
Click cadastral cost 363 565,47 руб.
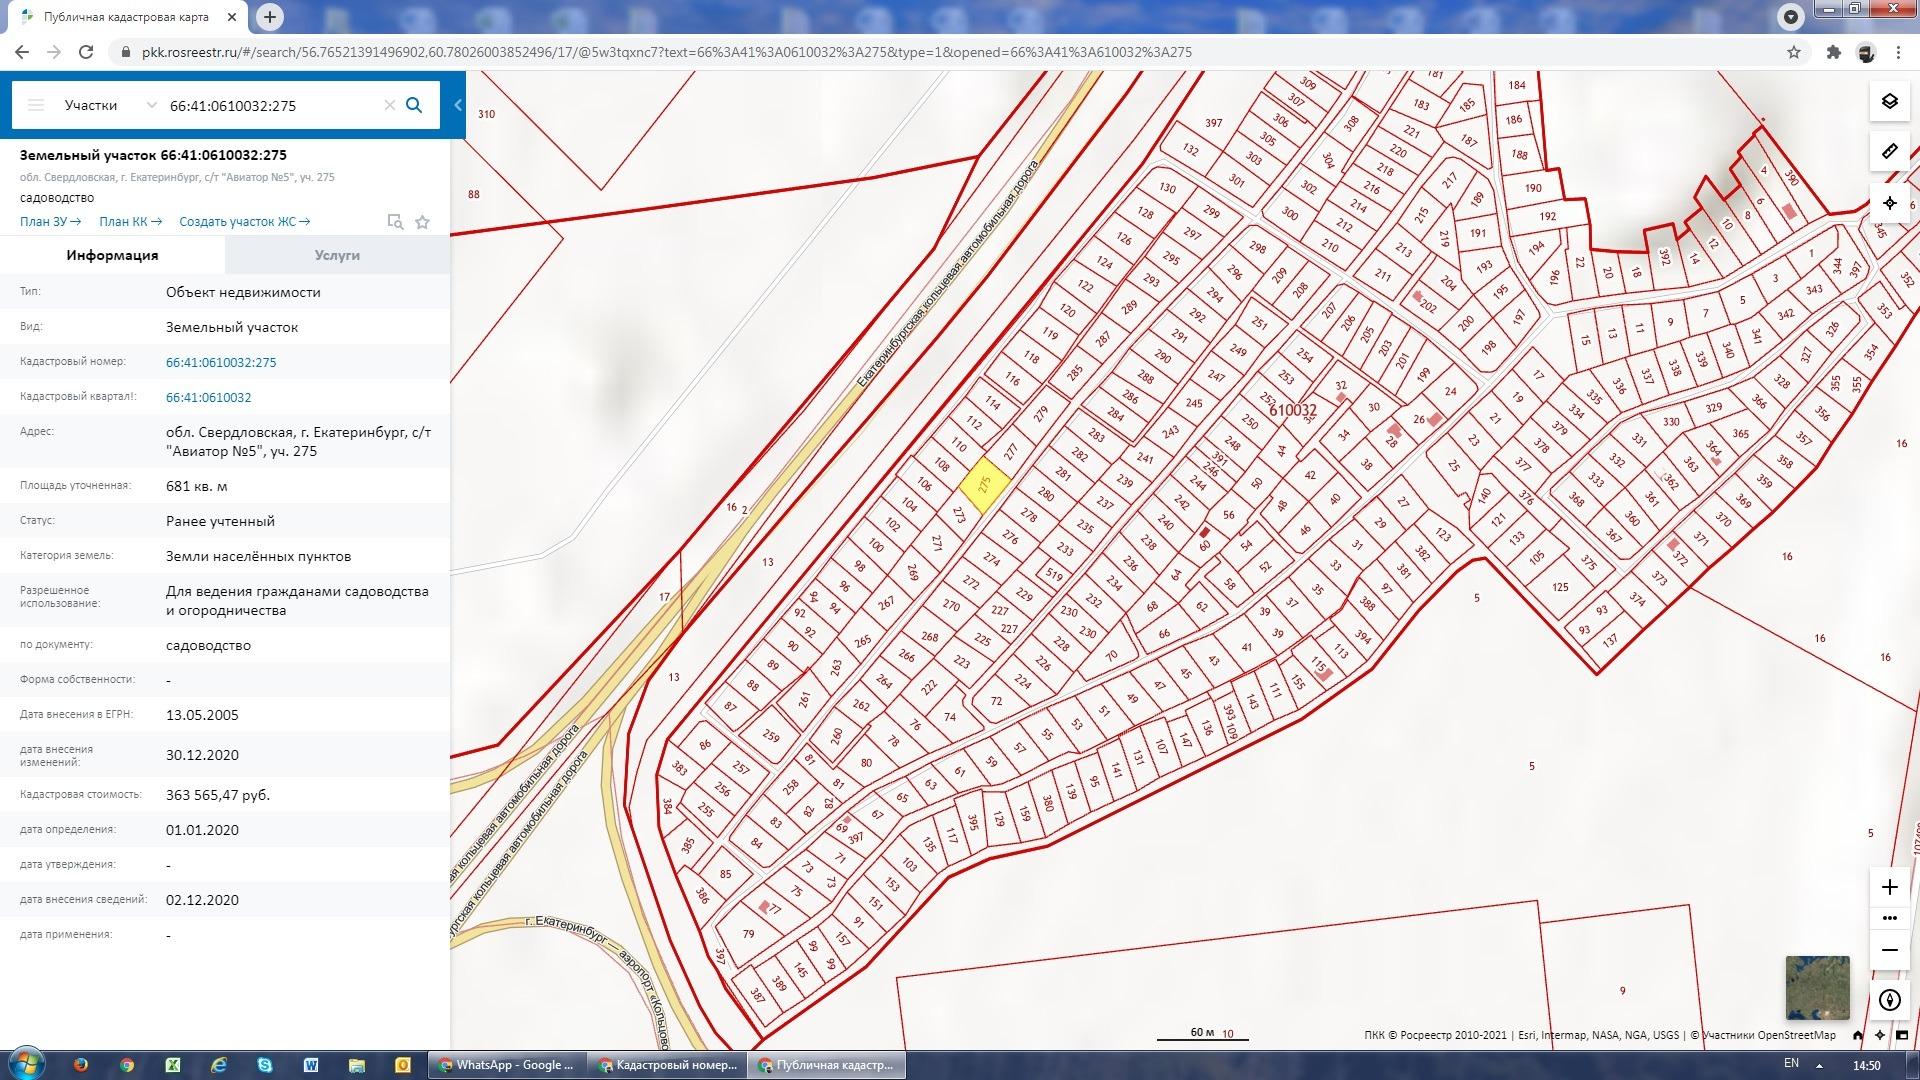(218, 795)
